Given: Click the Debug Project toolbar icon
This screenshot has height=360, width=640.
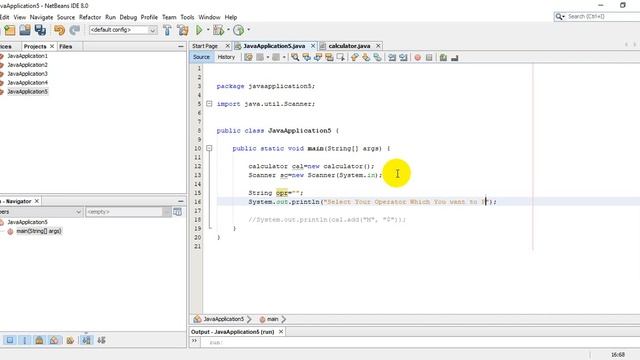Looking at the screenshot, I should coord(218,30).
